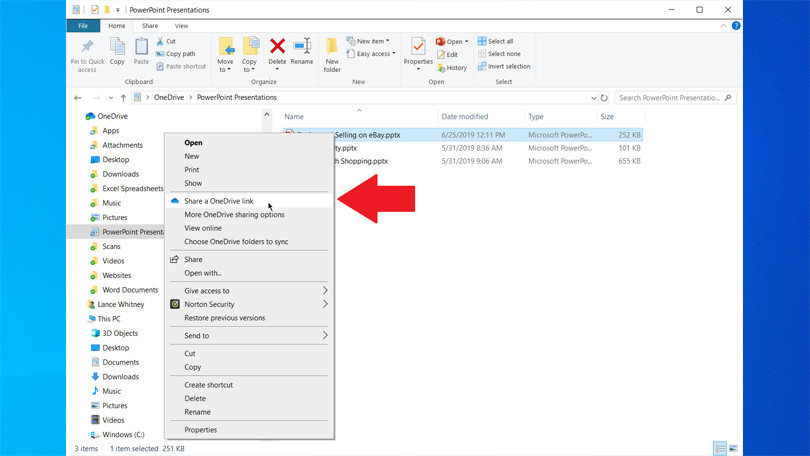
Task: Click the Search PowerPoint Presentations field
Action: (675, 98)
